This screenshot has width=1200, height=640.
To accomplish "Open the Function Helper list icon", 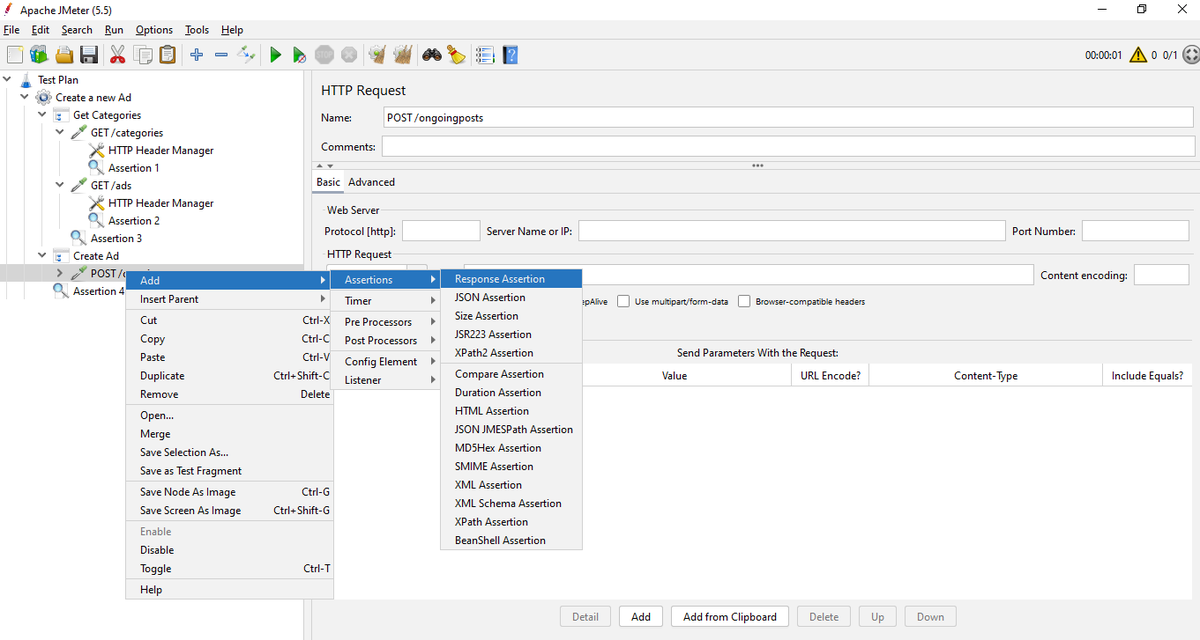I will (485, 55).
